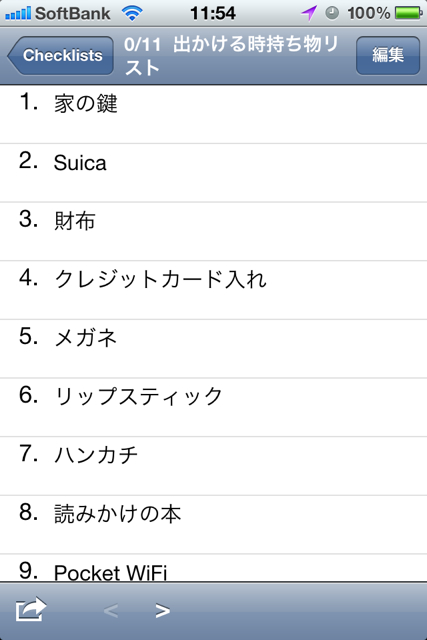427x640 pixels.
Task: Tap the 出かける時持ち物リスト title
Action: [x=232, y=56]
